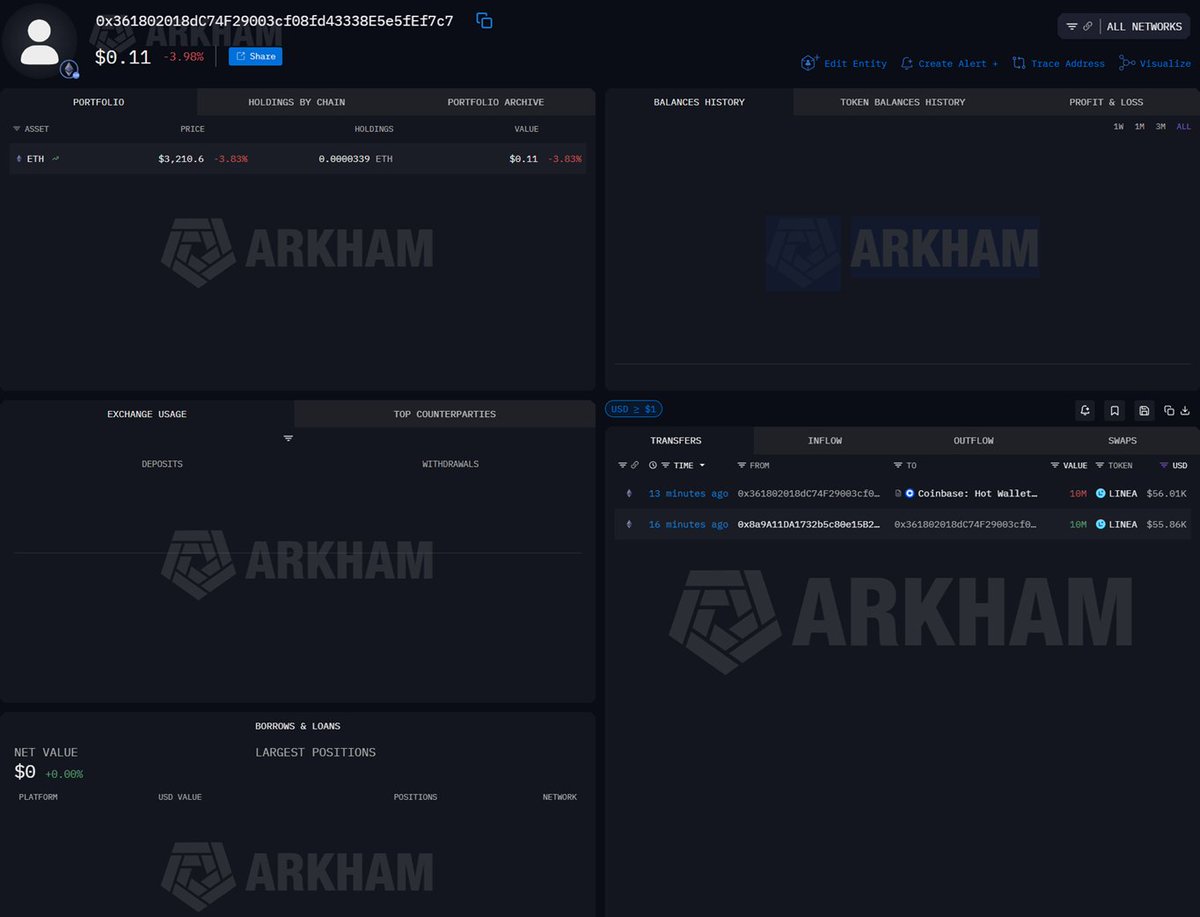Click the clock icon beside the TIME column
Viewport: 1200px width, 917px height.
tap(653, 465)
